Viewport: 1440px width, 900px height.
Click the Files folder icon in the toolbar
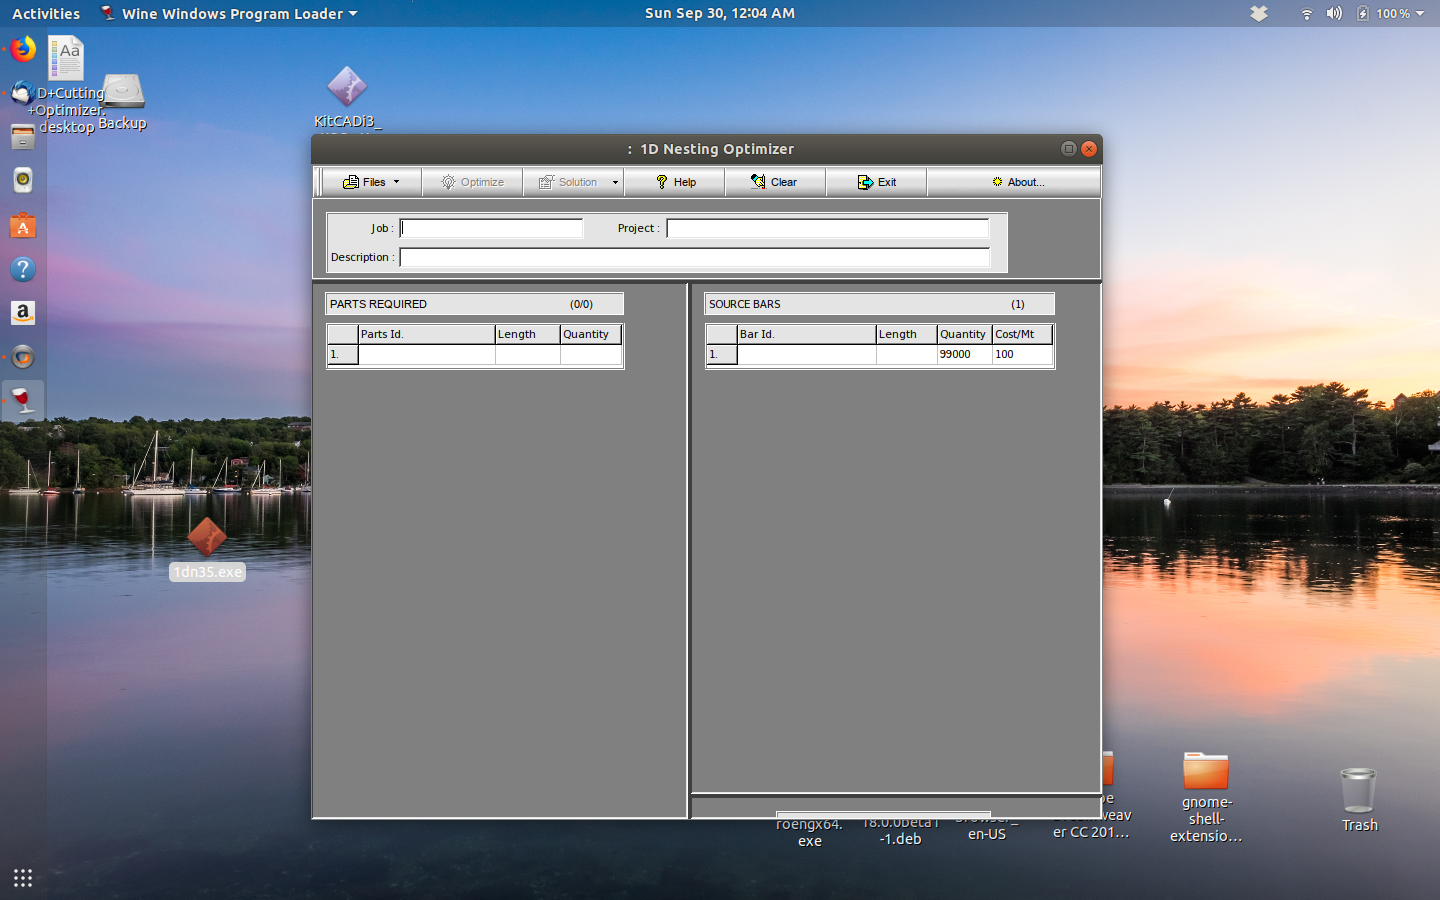(351, 182)
